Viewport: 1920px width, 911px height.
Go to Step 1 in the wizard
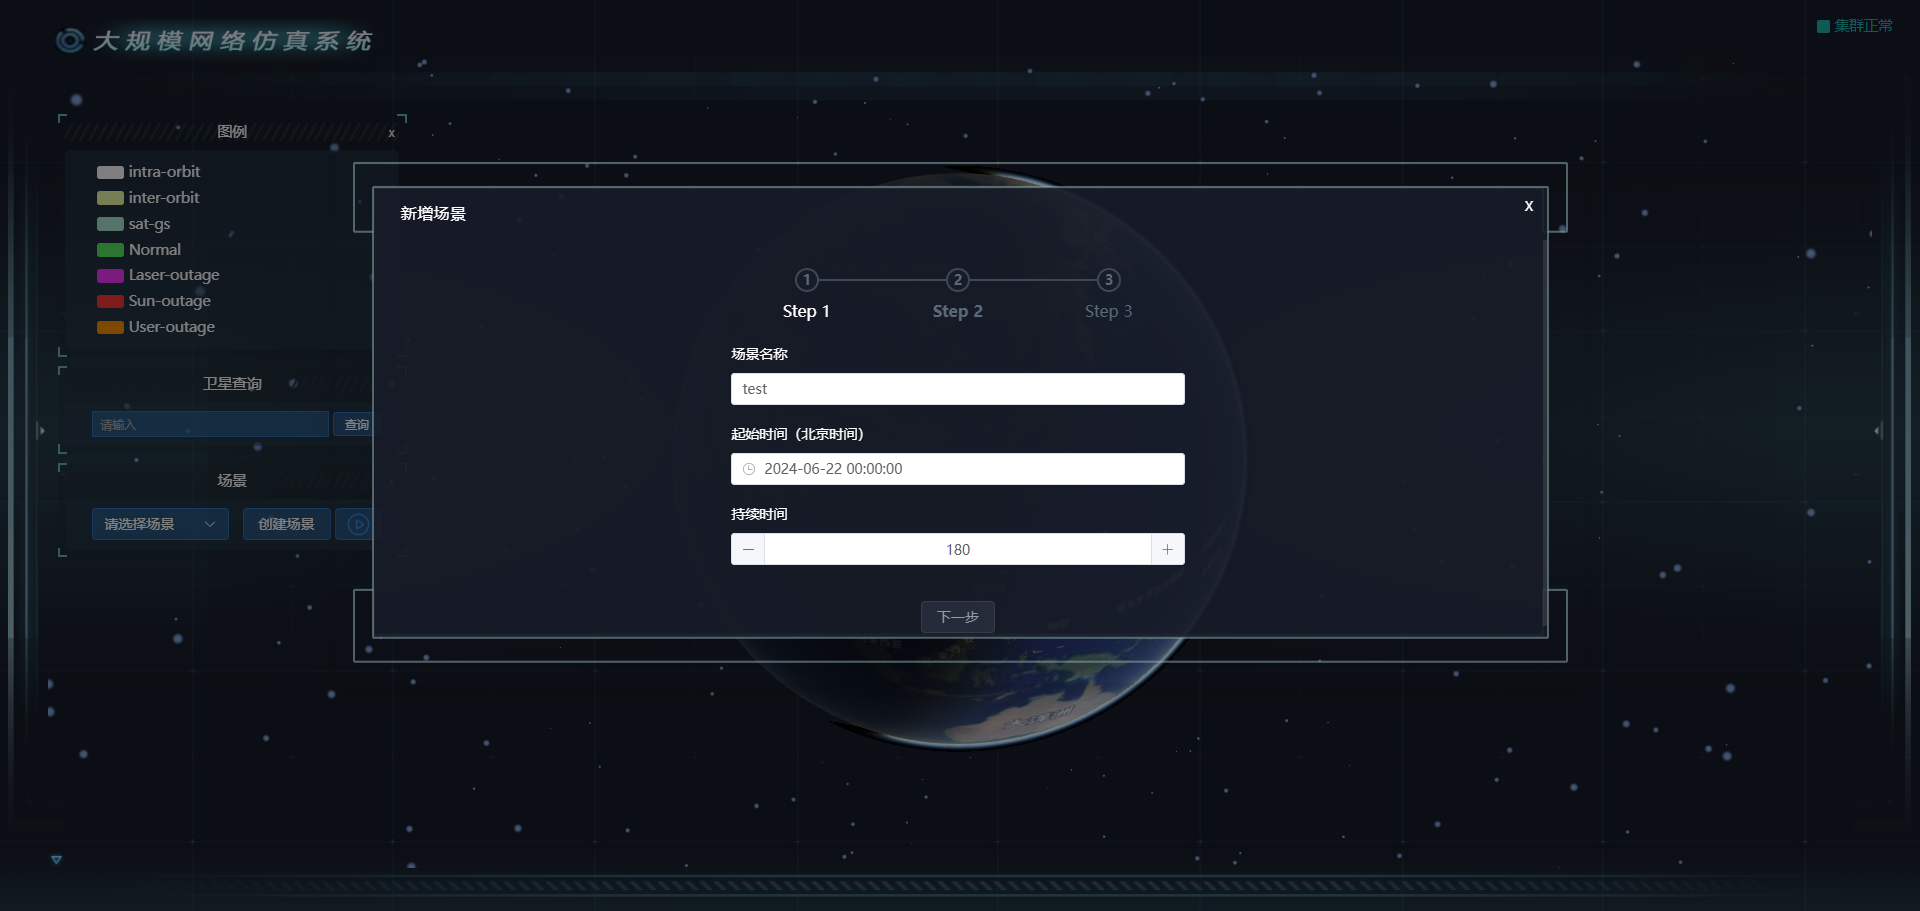806,280
